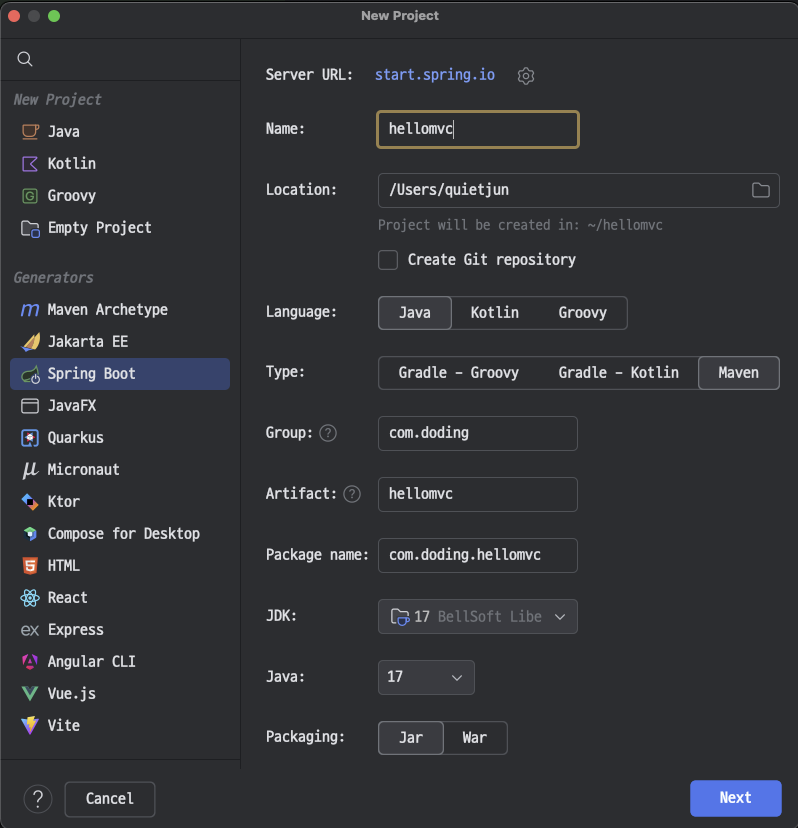Click the Vite lightning icon
The width and height of the screenshot is (798, 828).
pyautogui.click(x=30, y=726)
